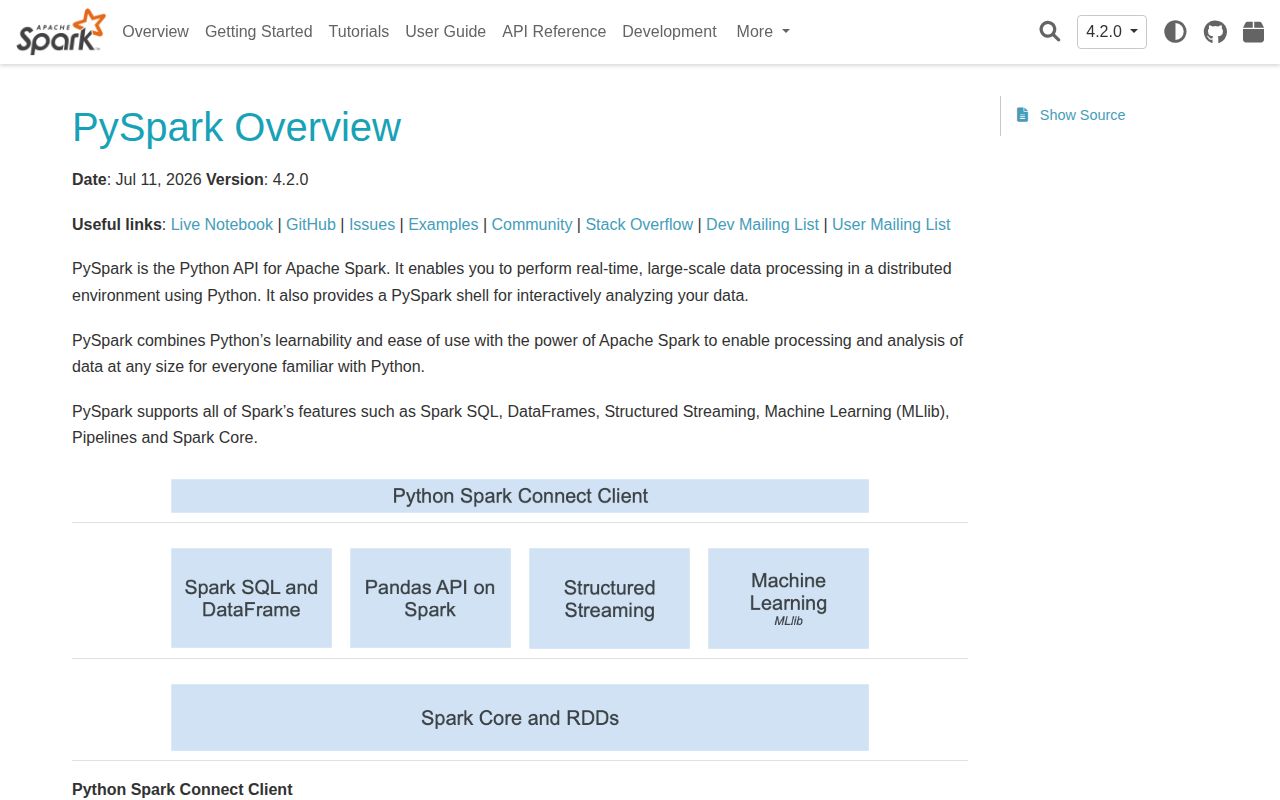This screenshot has height=800, width=1280.
Task: Click the PySpark Overview heading
Action: click(x=237, y=128)
